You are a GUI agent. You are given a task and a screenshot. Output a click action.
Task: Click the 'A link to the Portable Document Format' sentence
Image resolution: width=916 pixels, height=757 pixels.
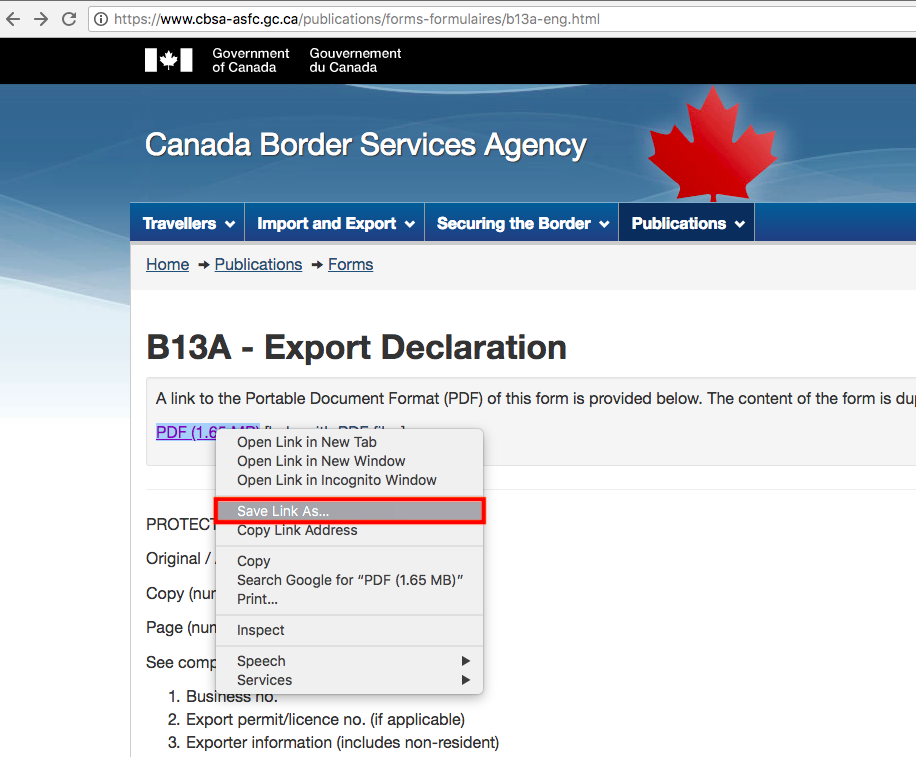pos(536,398)
